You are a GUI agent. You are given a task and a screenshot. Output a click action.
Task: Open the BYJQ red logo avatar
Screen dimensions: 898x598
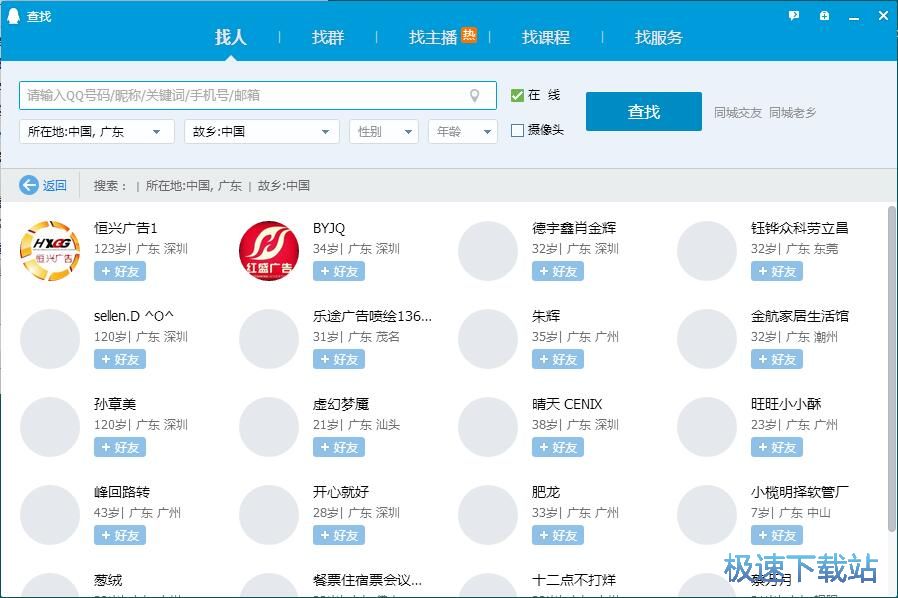tap(269, 251)
